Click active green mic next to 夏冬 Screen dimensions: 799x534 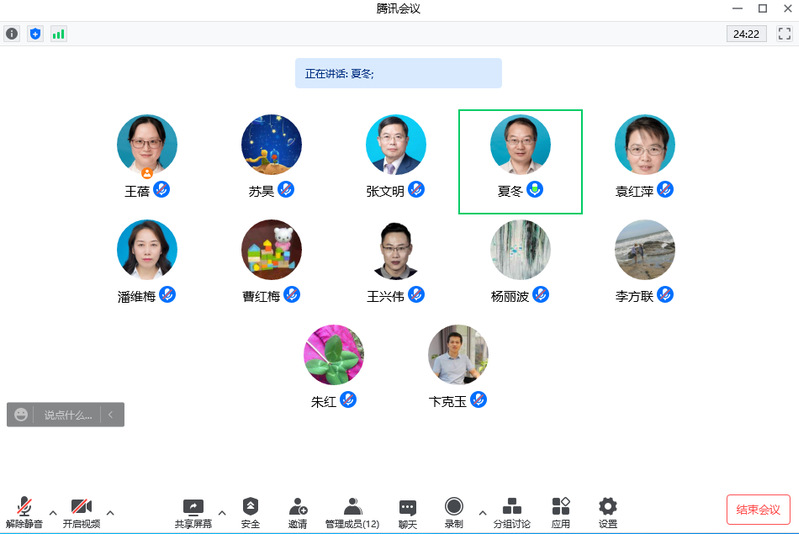click(x=535, y=190)
